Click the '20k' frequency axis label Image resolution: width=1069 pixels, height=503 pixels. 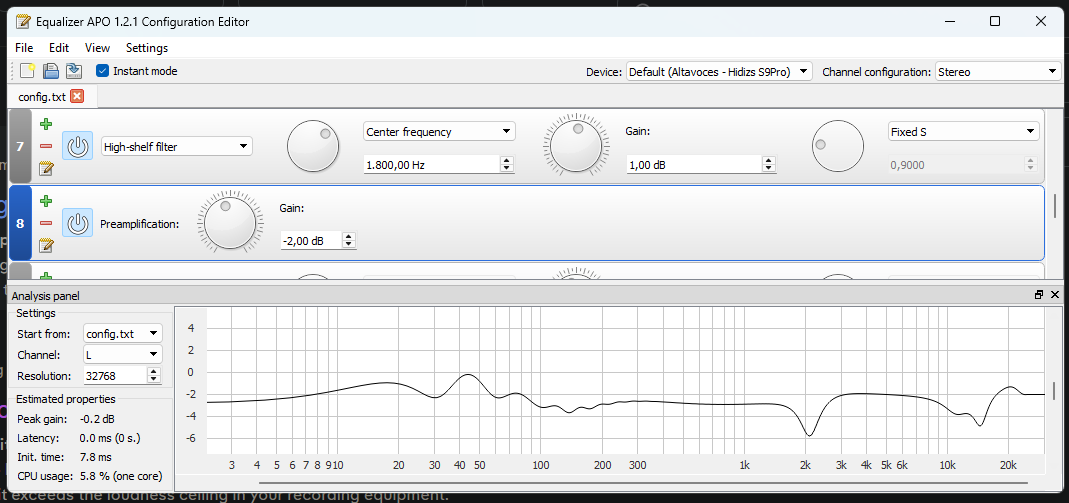point(1008,466)
